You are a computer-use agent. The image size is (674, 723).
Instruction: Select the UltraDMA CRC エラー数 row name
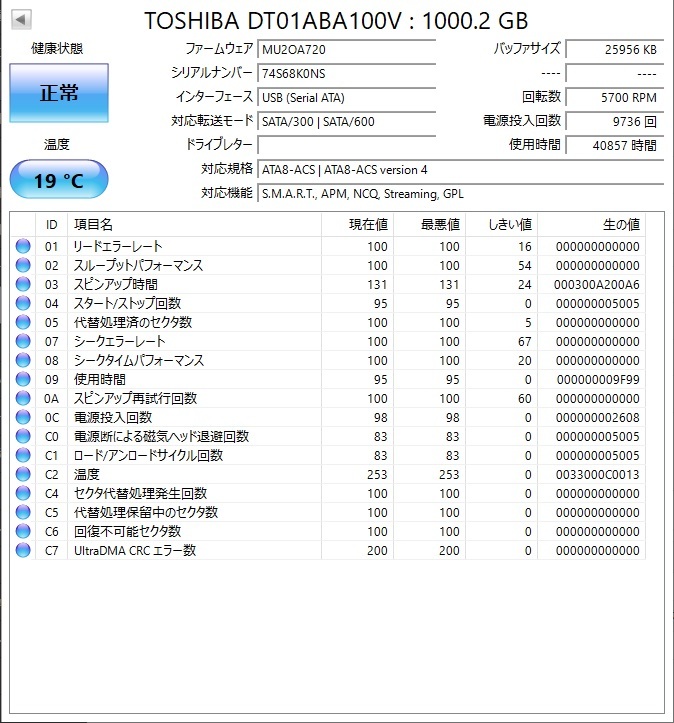pos(135,550)
